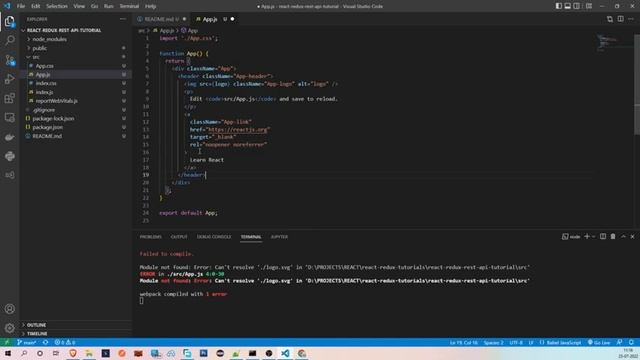The height and width of the screenshot is (360, 640).
Task: Open the Extensions view
Action: (x=10, y=98)
